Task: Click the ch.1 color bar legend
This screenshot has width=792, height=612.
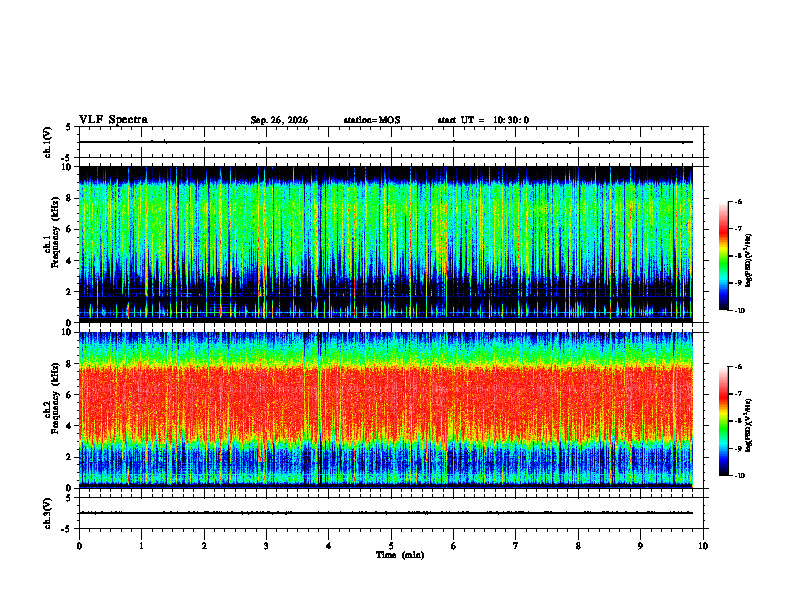Action: pyautogui.click(x=723, y=256)
